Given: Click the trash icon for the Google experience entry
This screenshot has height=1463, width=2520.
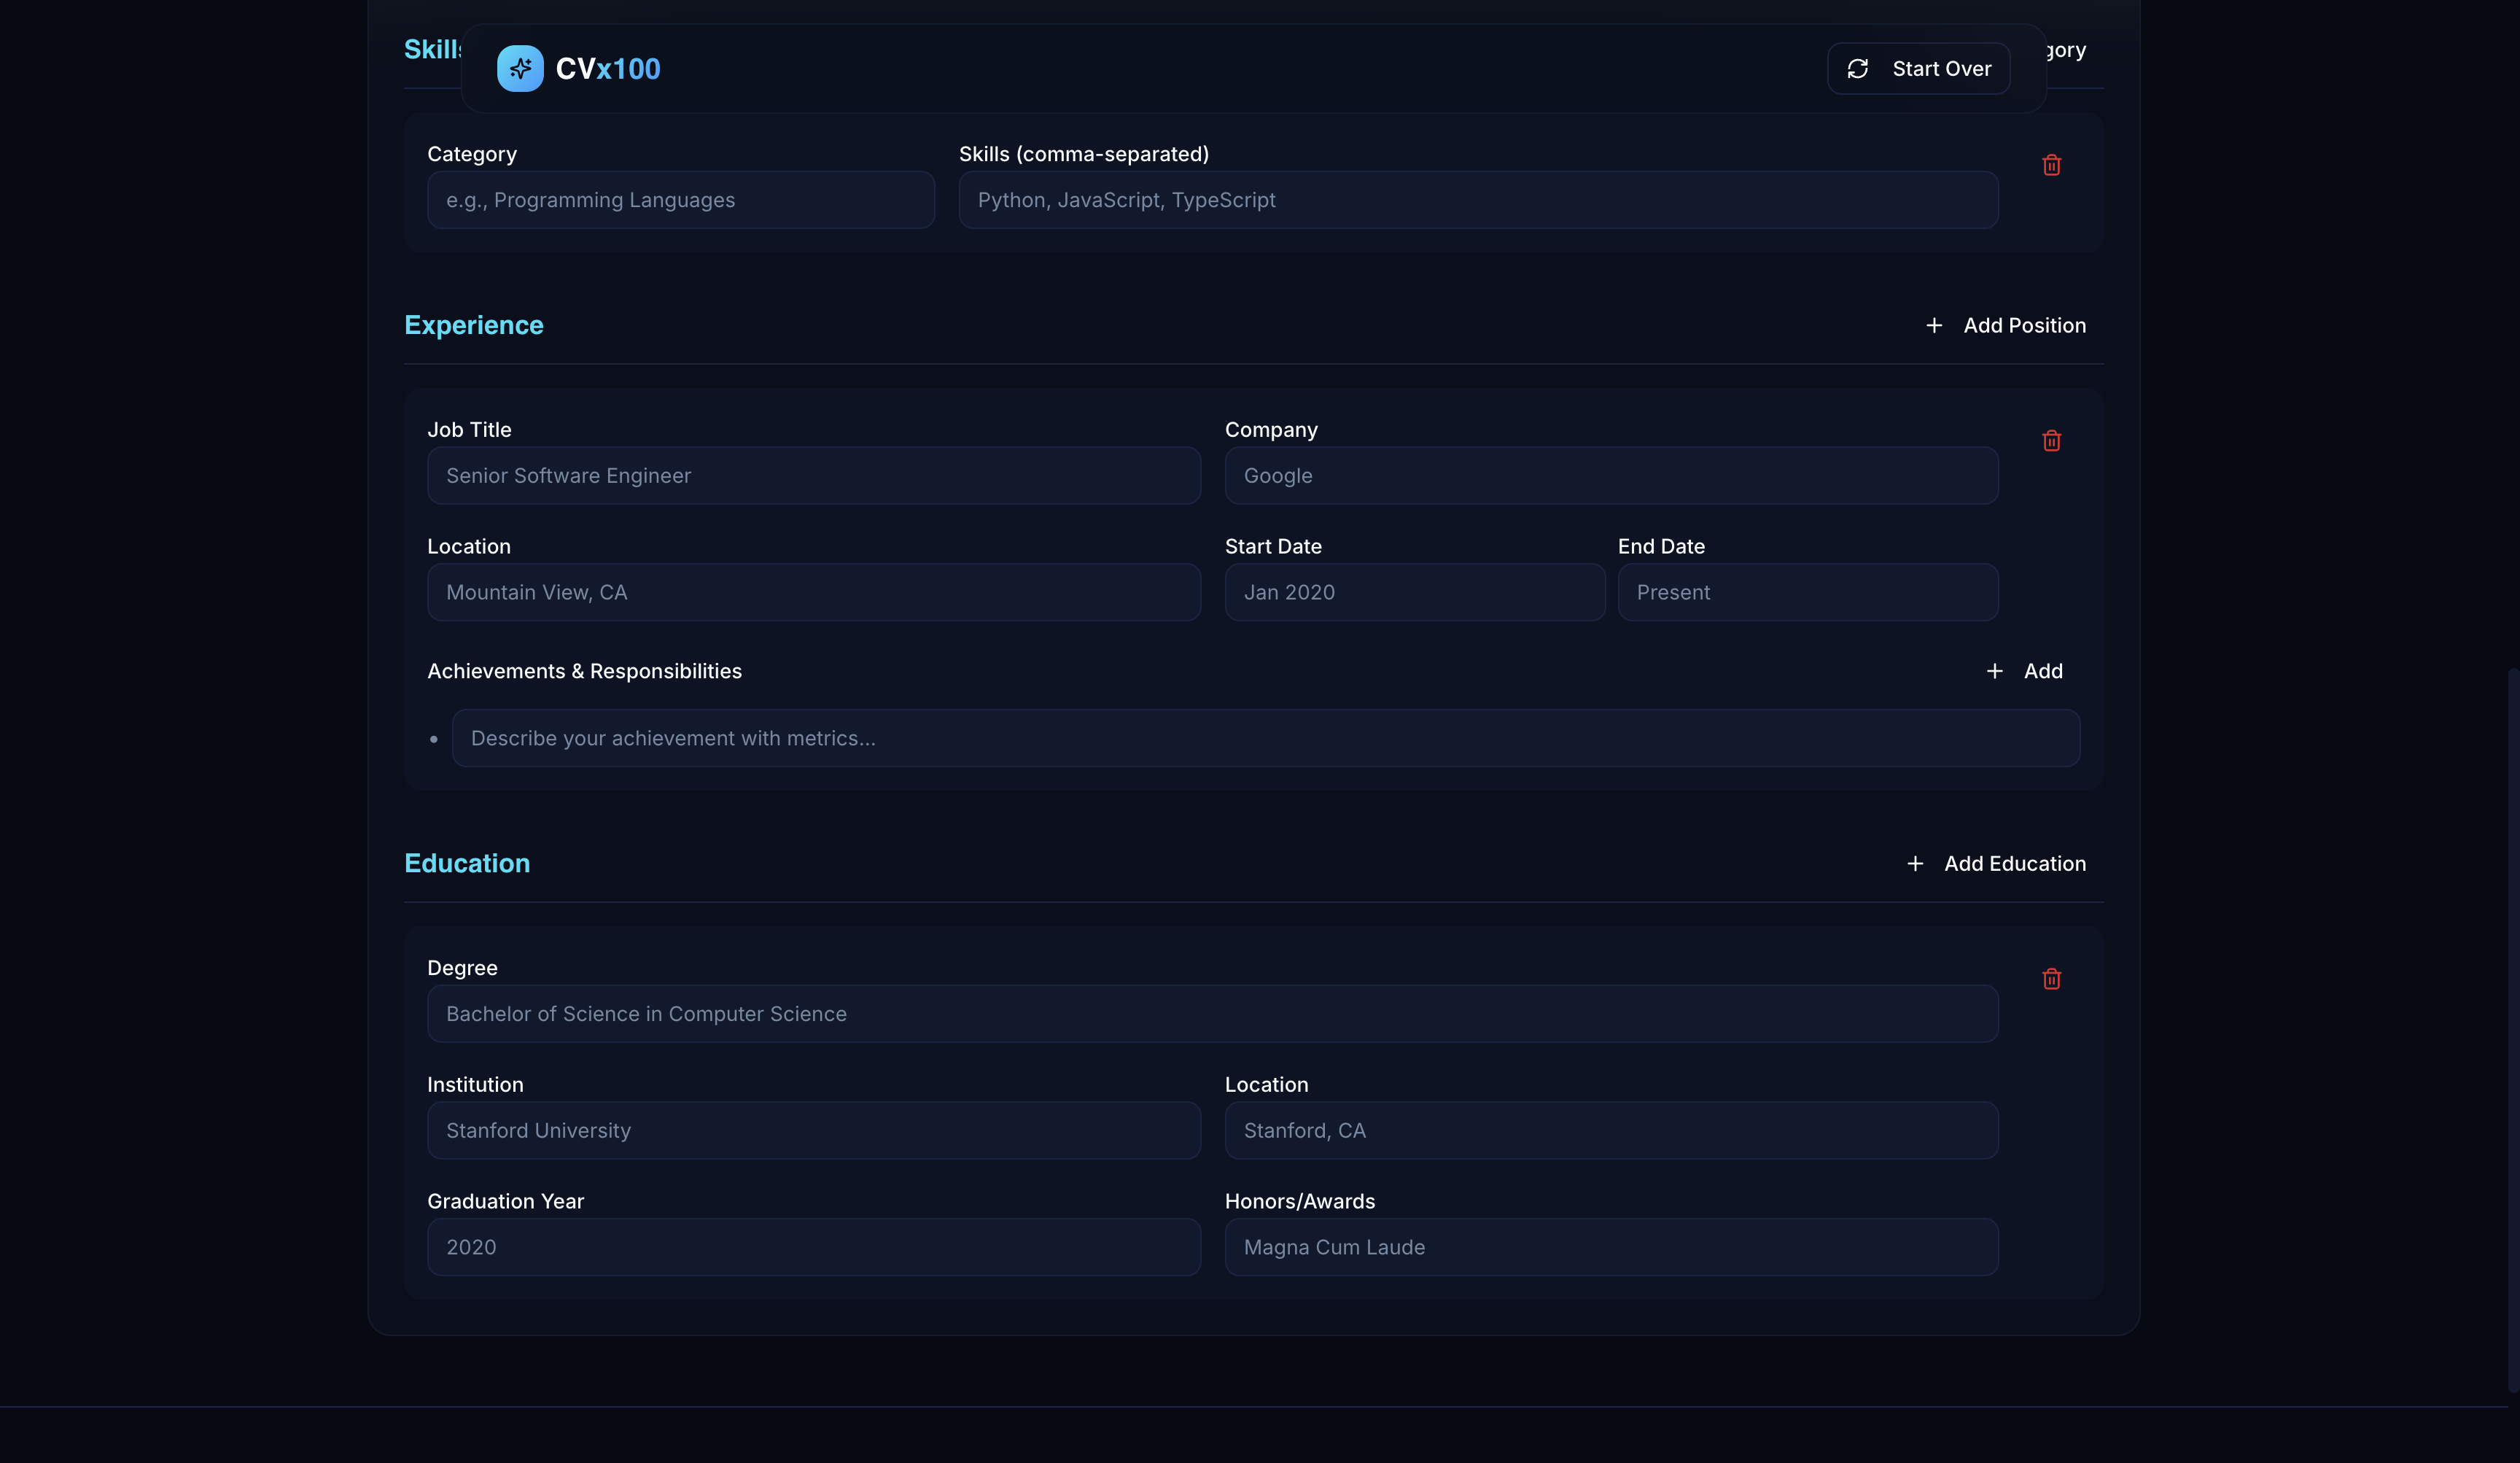Looking at the screenshot, I should click(2052, 441).
